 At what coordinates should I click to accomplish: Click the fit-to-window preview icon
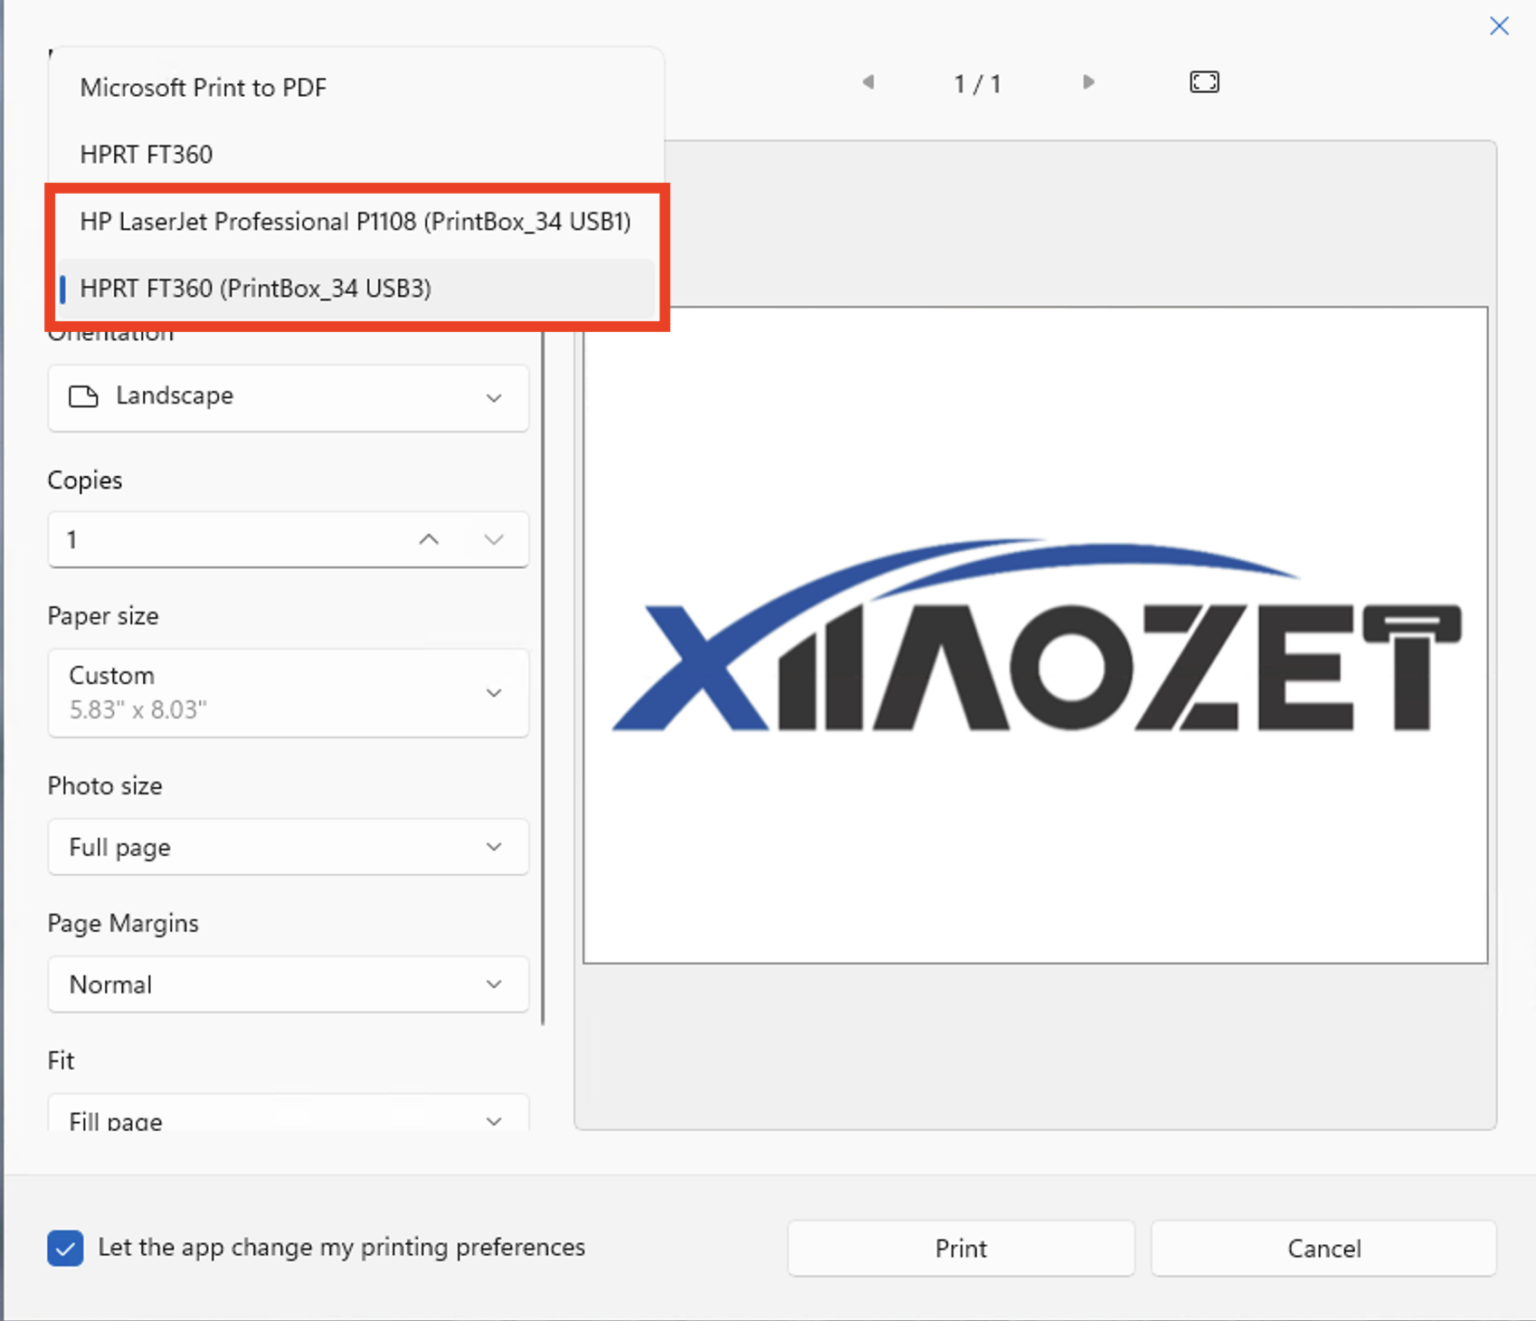coord(1204,82)
